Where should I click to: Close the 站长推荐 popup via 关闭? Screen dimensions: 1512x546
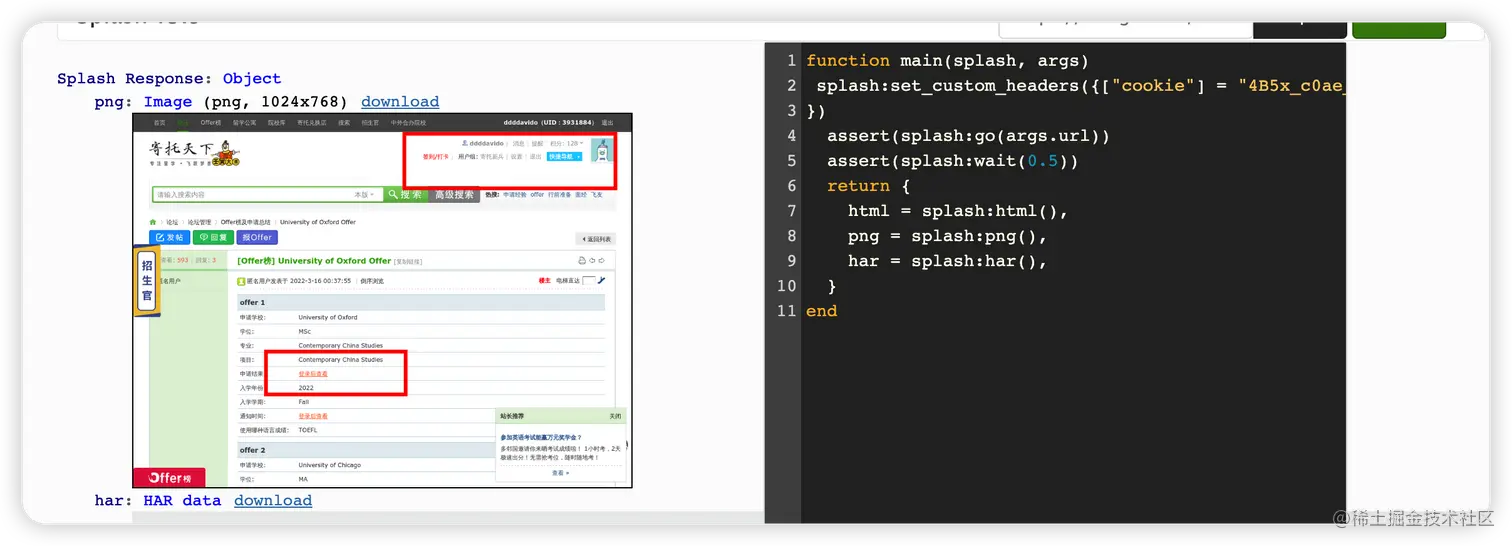(615, 416)
